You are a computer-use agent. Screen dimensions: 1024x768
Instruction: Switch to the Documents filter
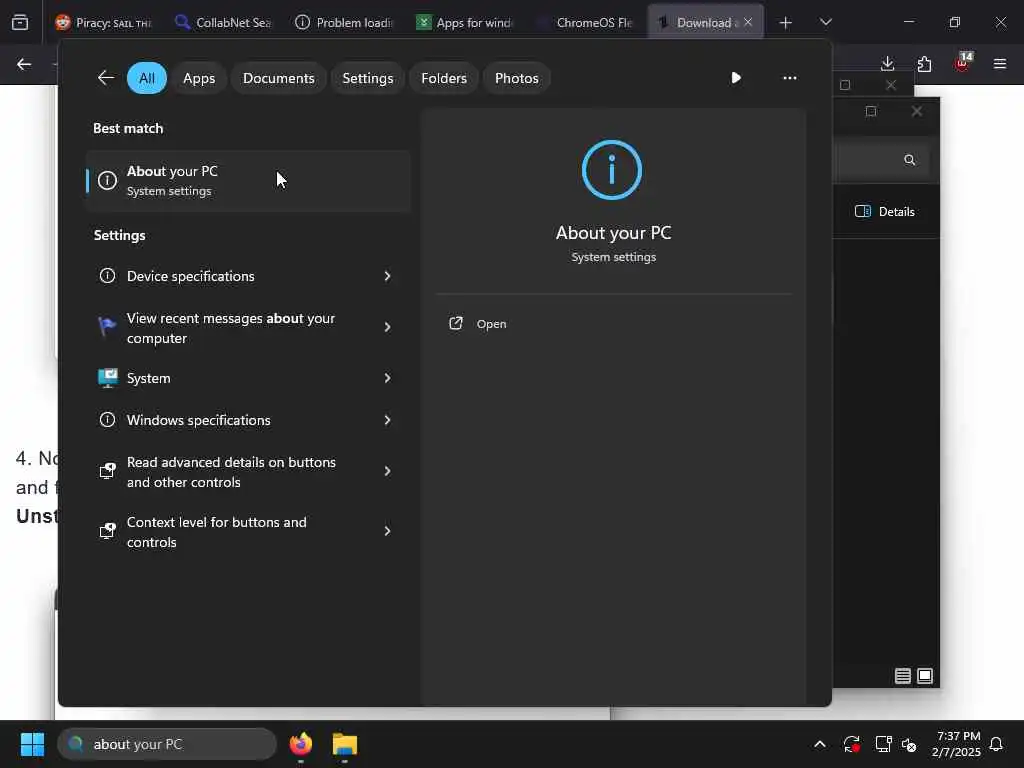279,78
